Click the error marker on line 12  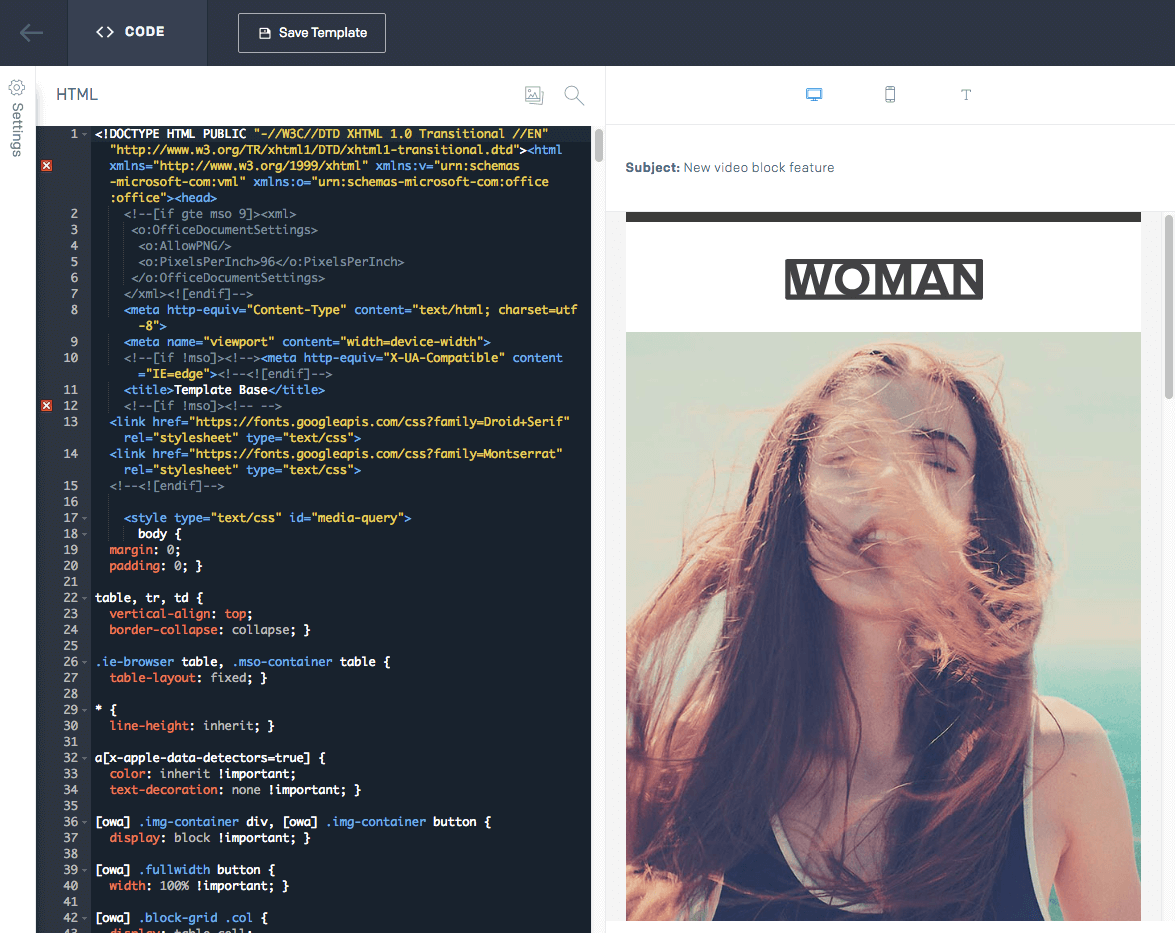tap(46, 405)
